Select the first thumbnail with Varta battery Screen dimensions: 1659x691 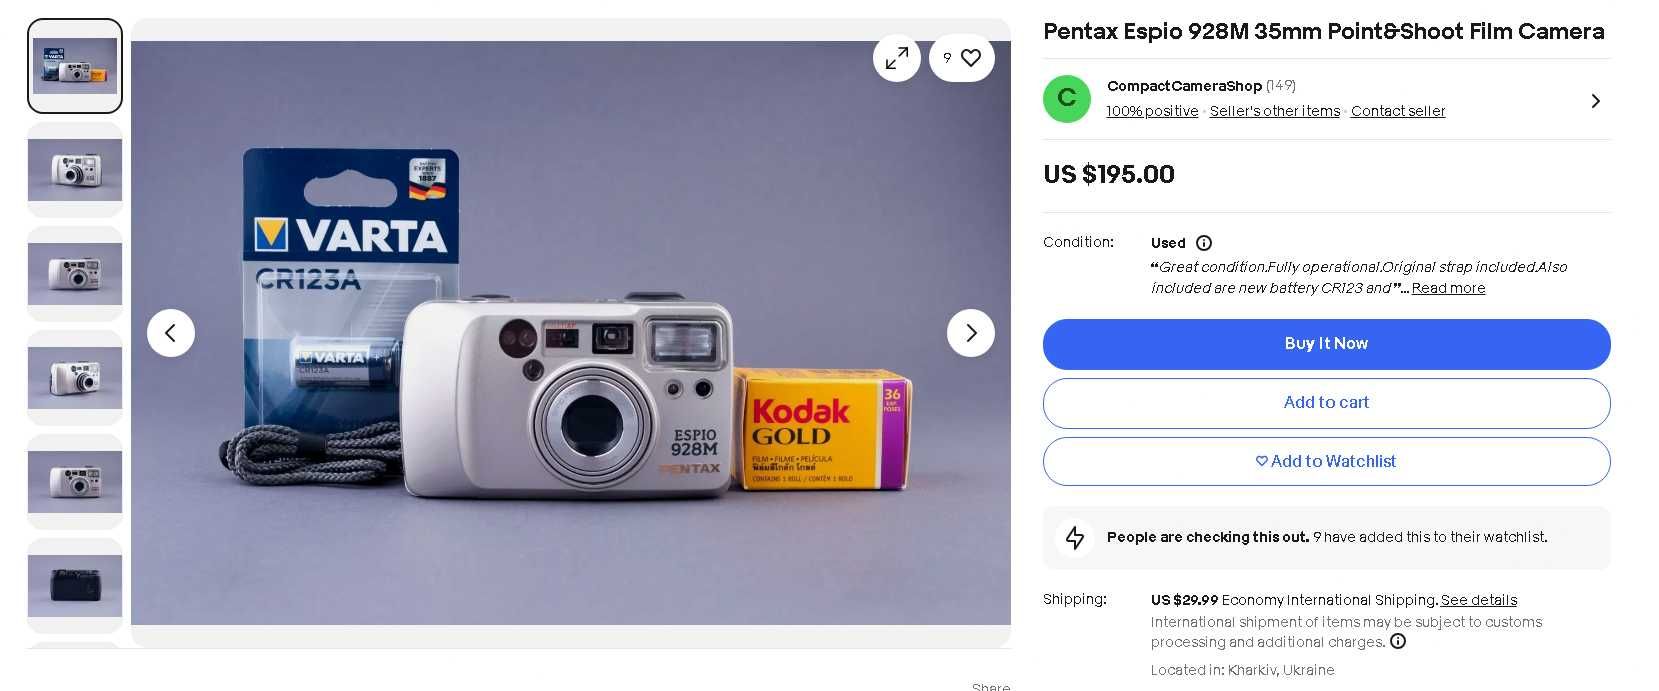75,66
